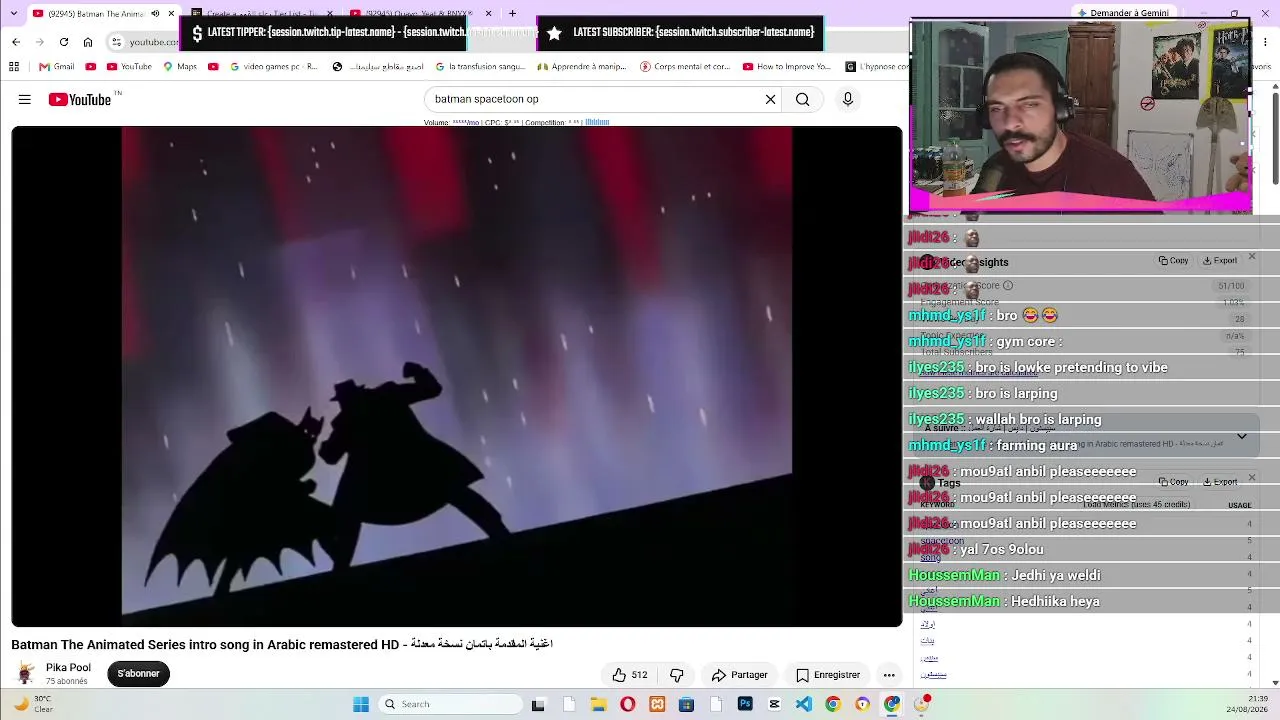Copy the Video Insights panel data
This screenshot has width=1280, height=720.
point(1174,260)
